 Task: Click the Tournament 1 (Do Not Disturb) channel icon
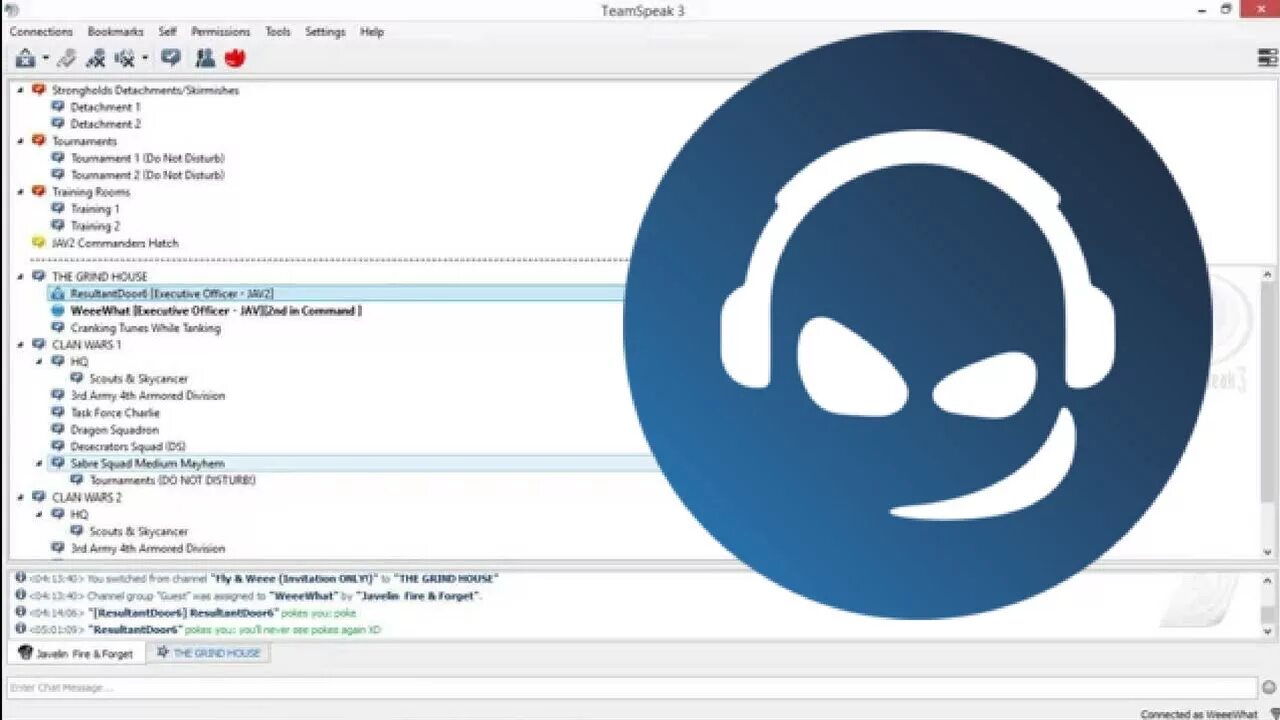(58, 158)
